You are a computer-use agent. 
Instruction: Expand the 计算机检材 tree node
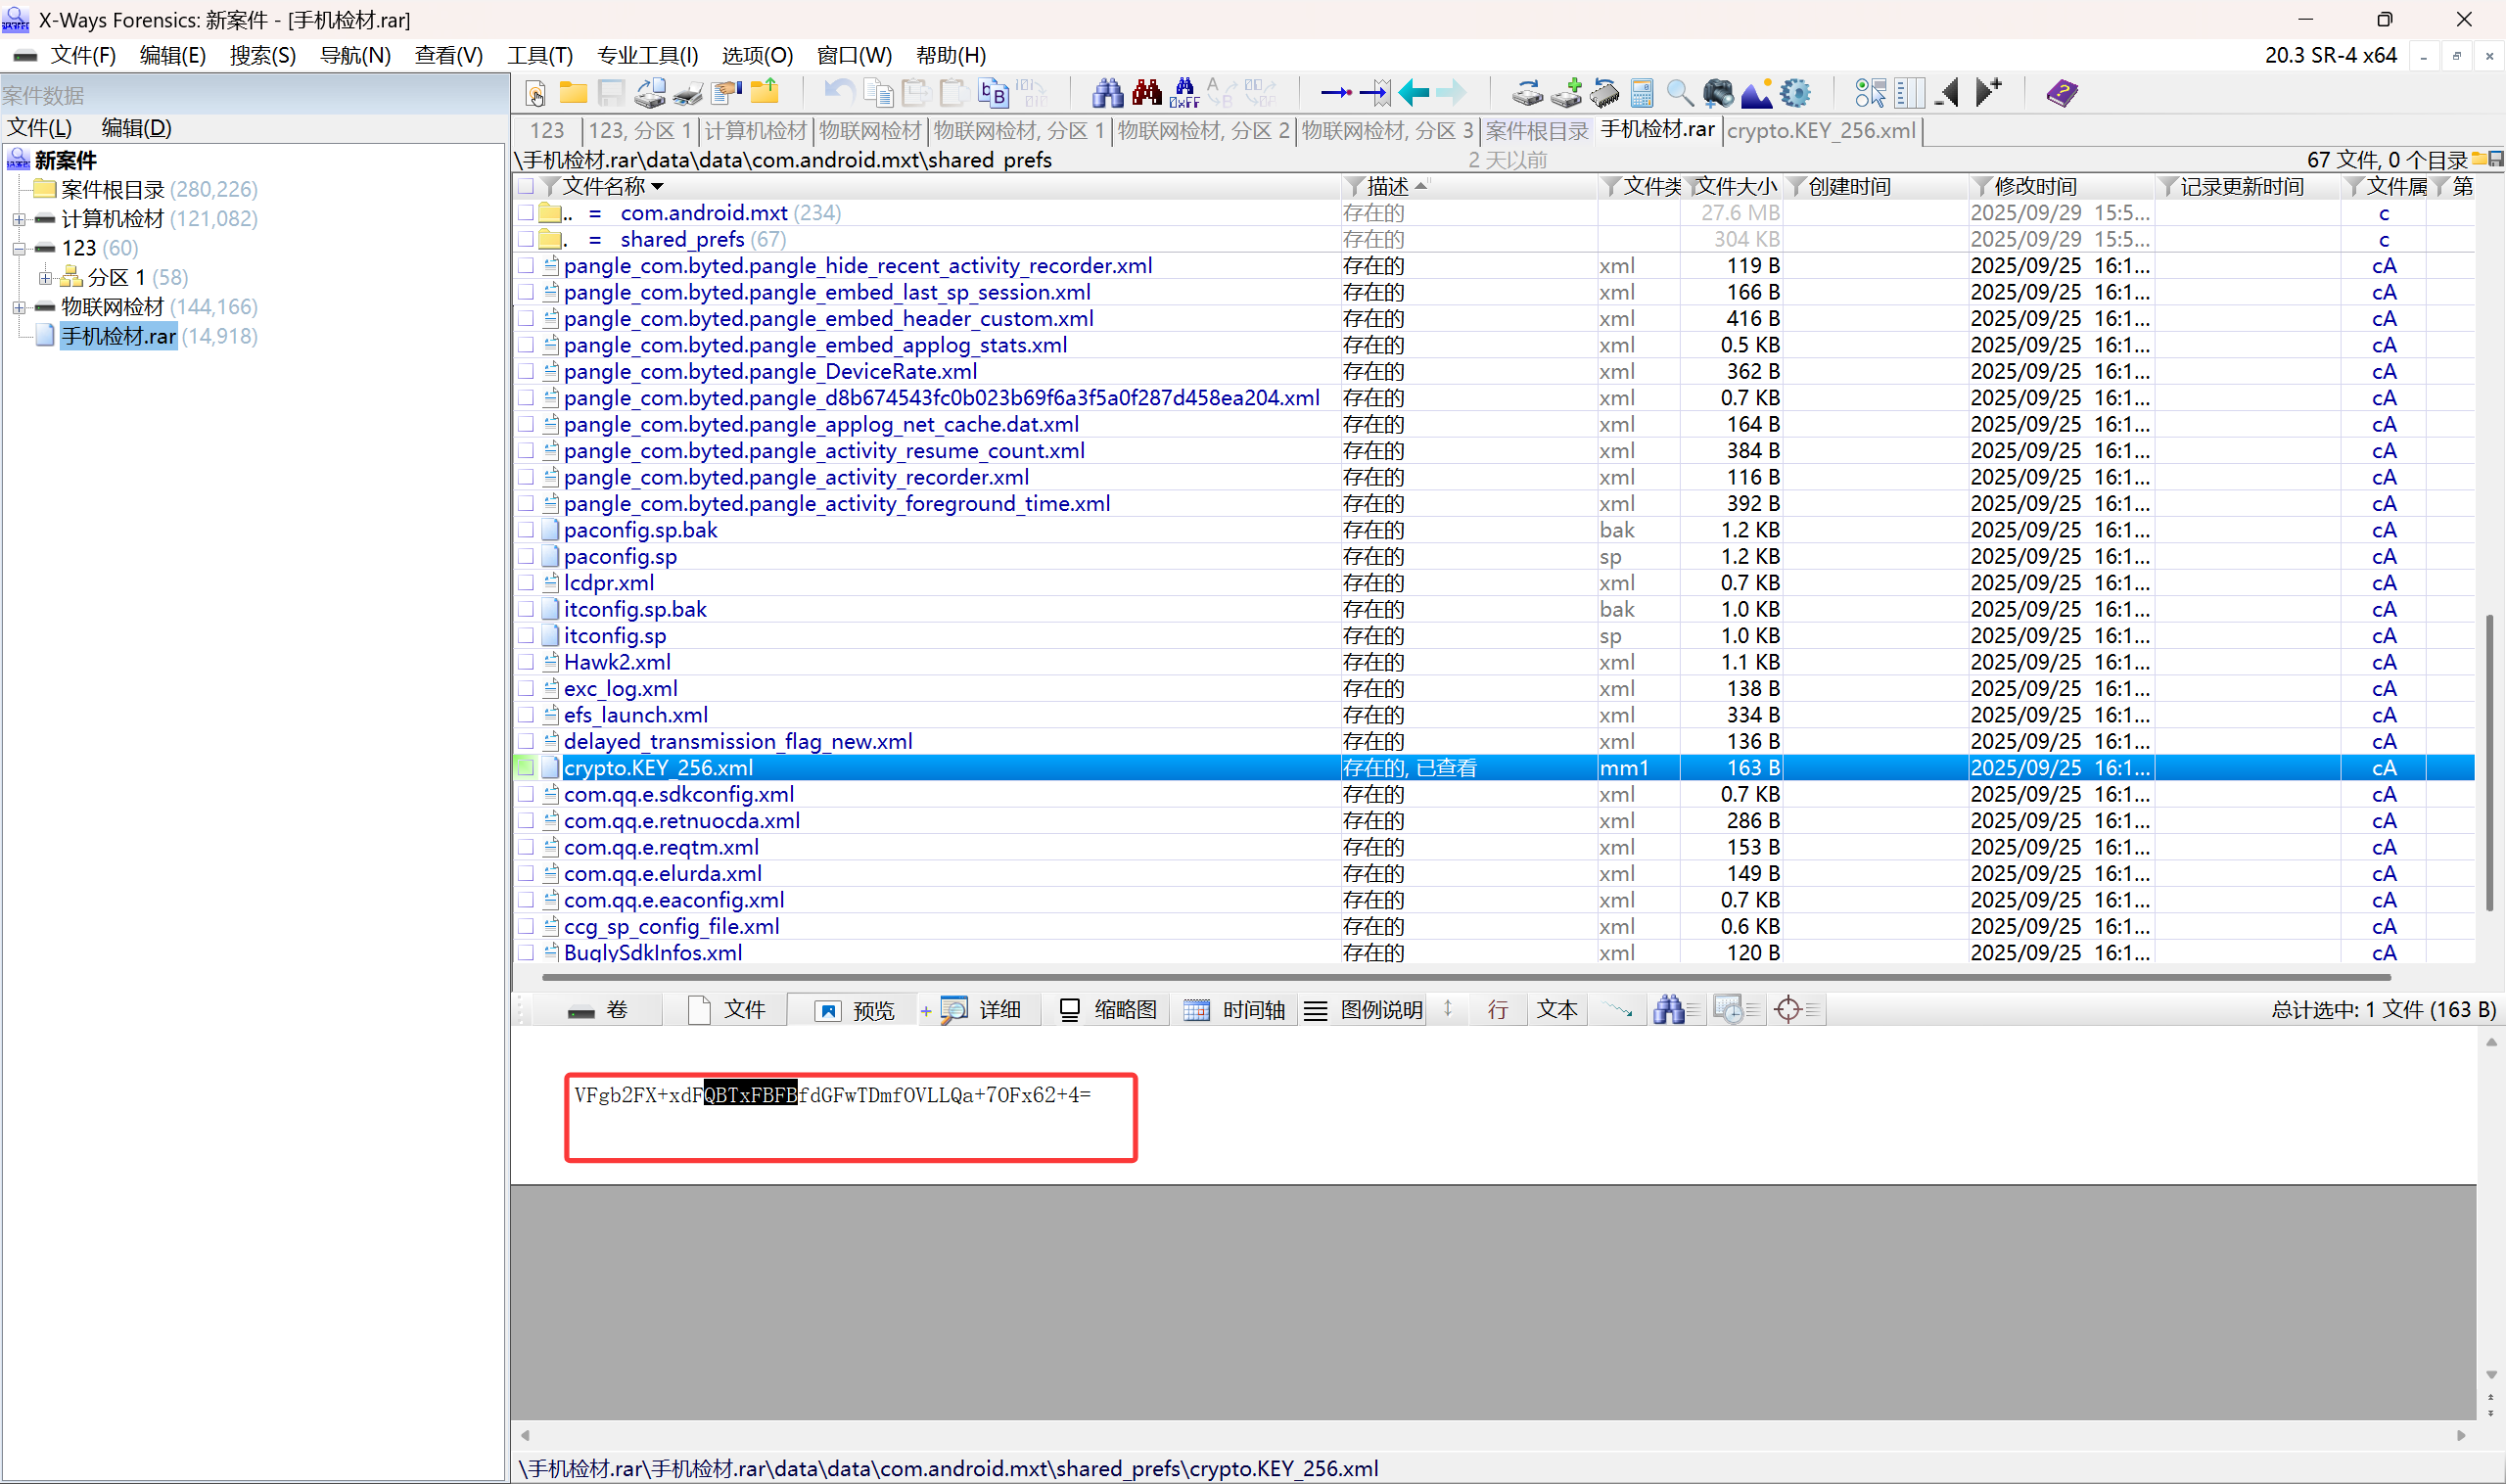point(19,219)
